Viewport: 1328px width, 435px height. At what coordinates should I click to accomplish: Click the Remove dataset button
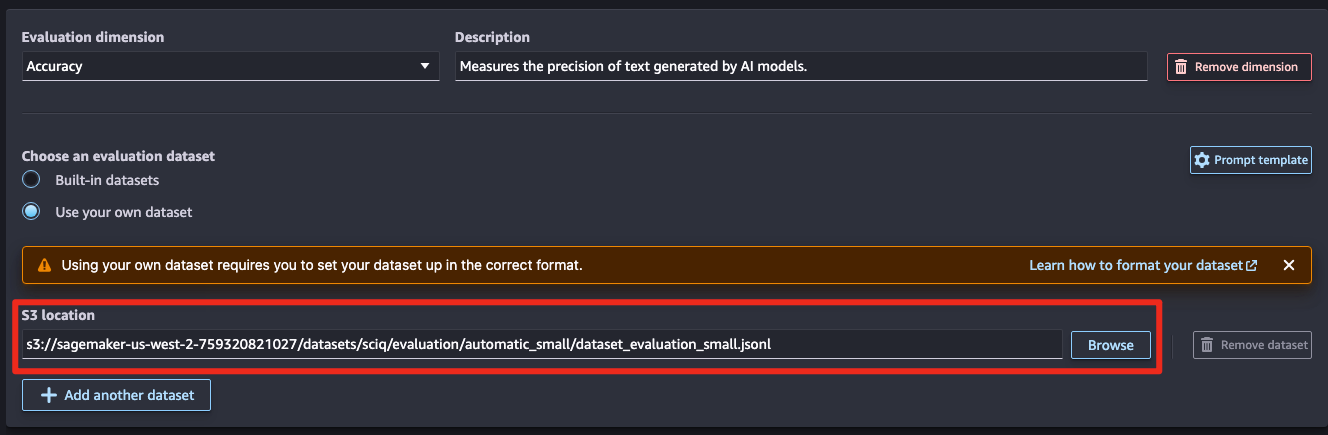tap(1252, 345)
